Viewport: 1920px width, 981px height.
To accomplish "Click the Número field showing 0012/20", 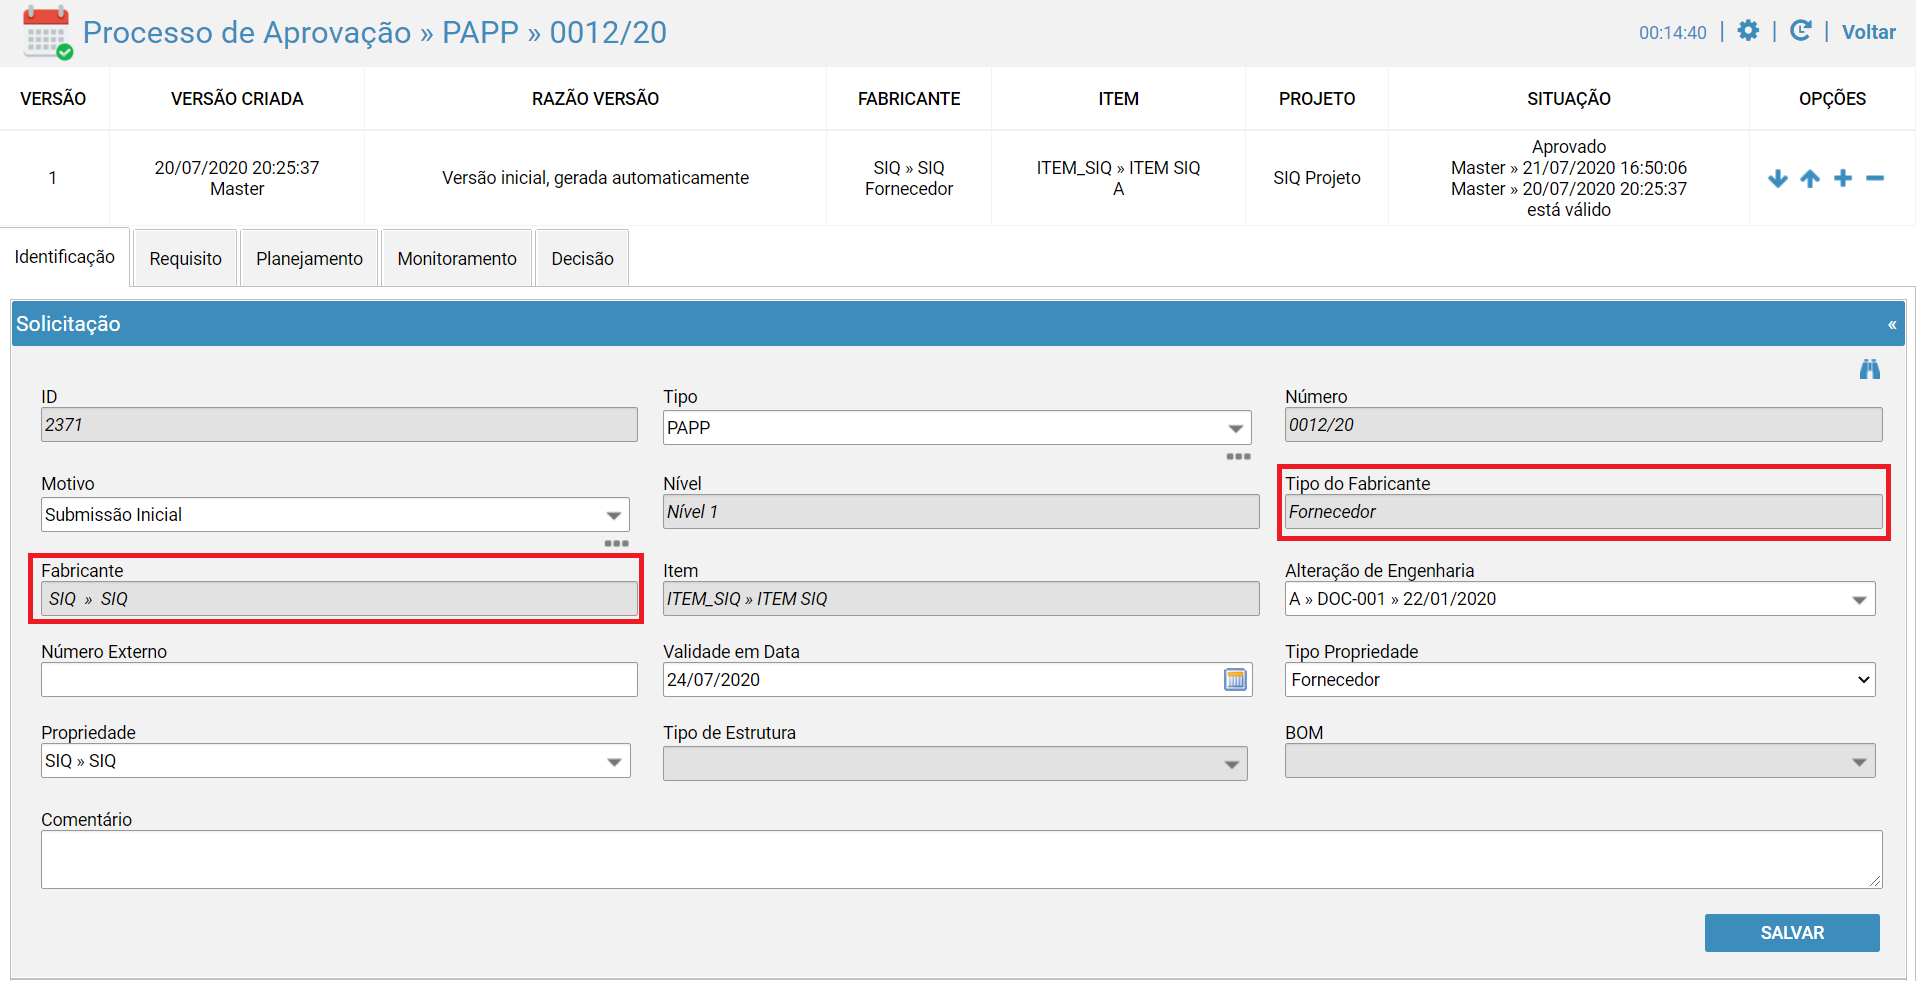I will tap(1584, 425).
